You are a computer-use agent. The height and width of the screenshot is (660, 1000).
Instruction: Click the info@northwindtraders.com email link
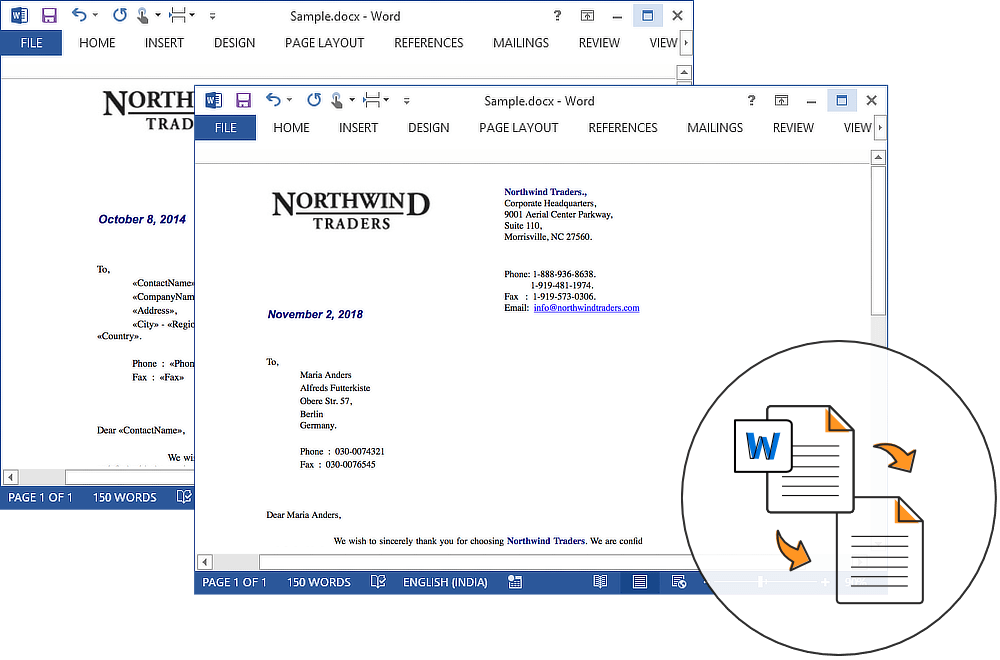click(585, 307)
